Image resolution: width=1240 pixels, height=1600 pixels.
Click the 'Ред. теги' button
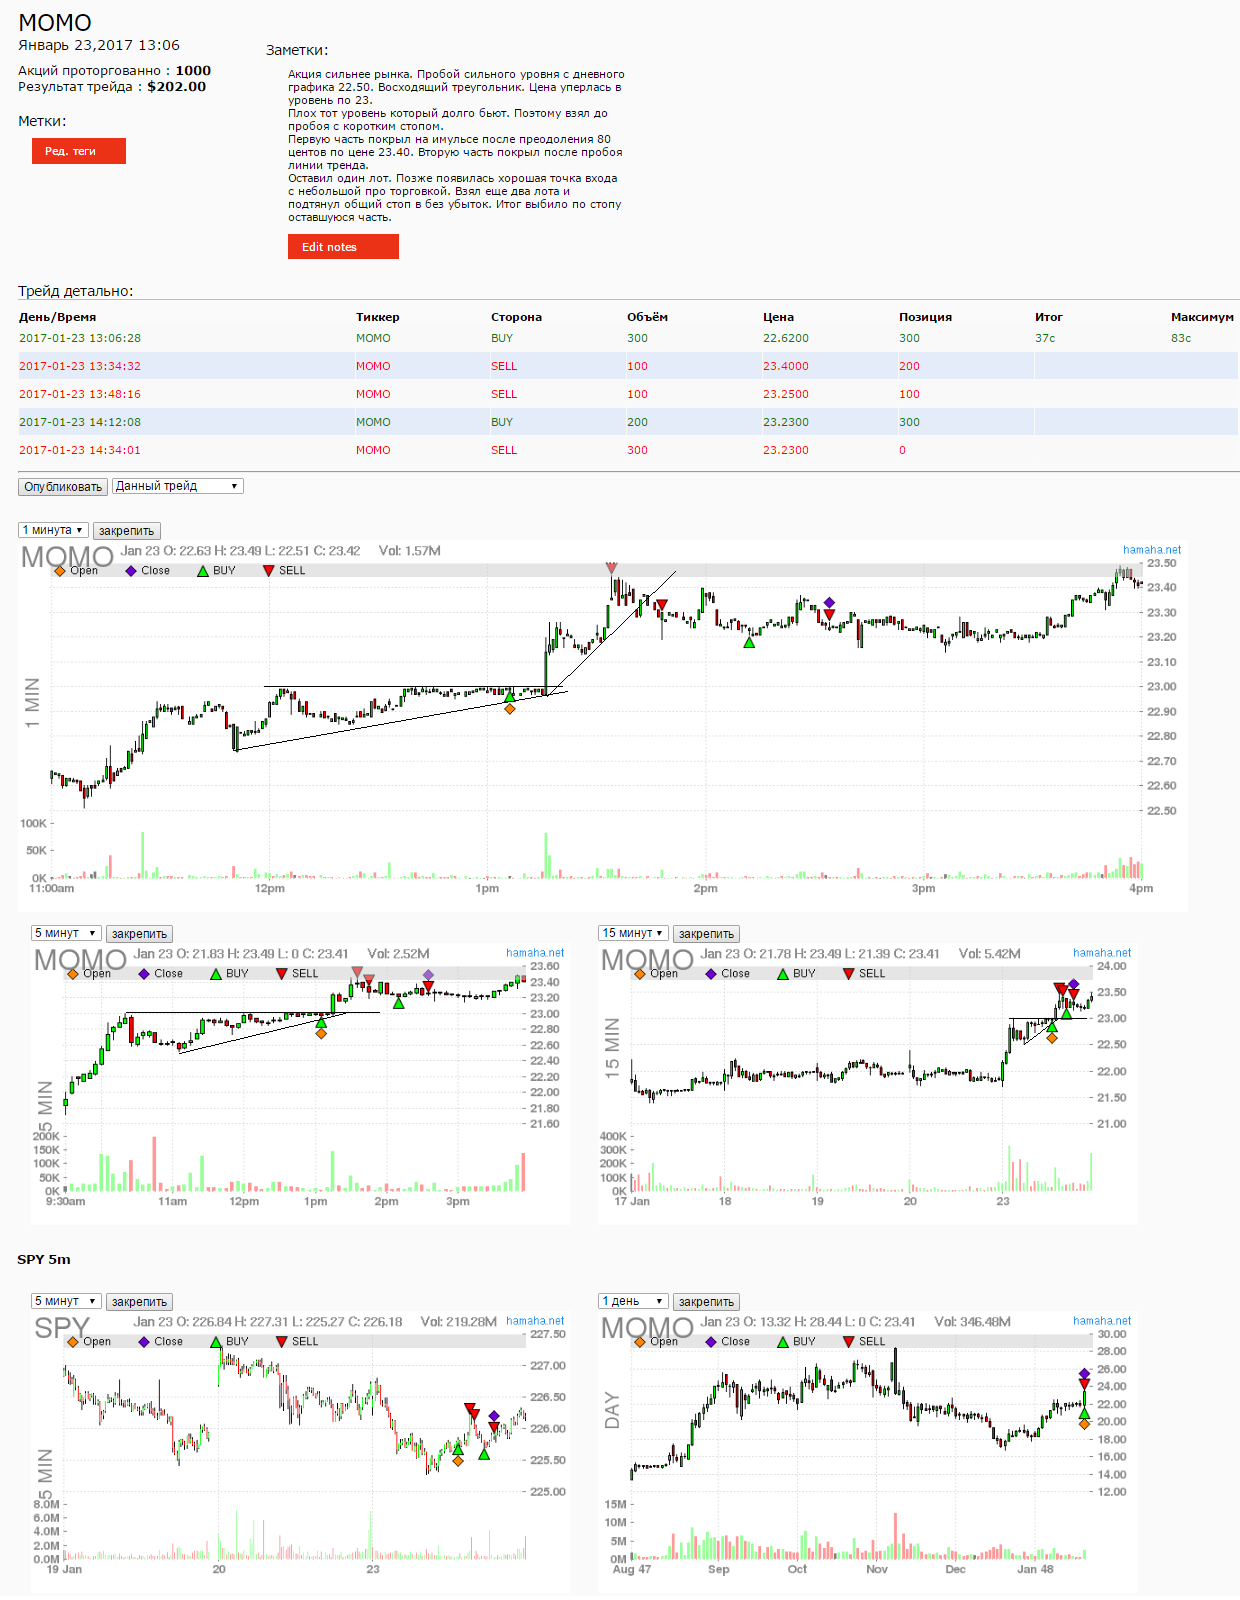(x=79, y=151)
